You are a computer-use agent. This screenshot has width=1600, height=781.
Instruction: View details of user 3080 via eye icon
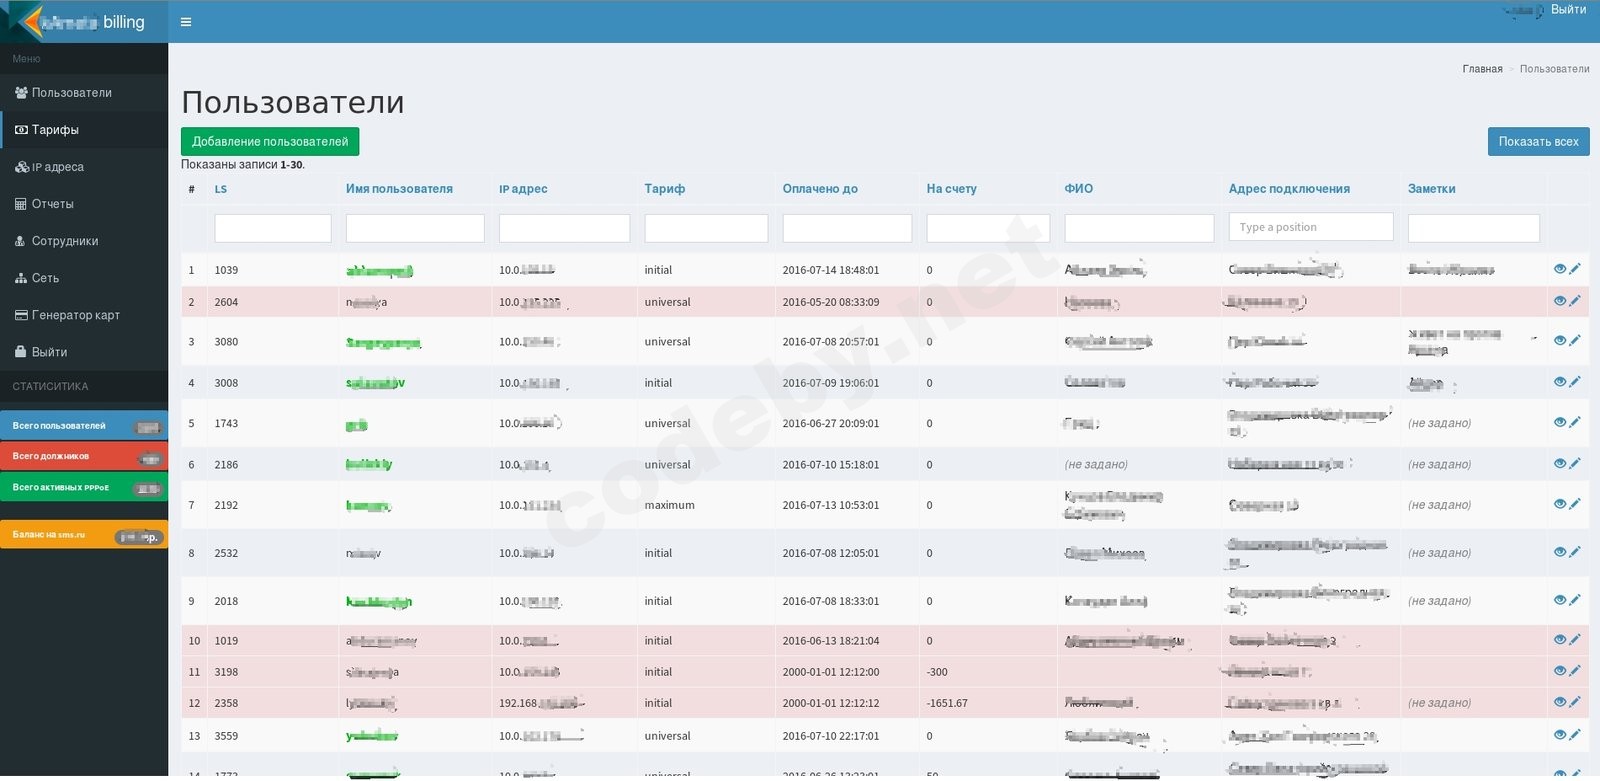[1559, 341]
